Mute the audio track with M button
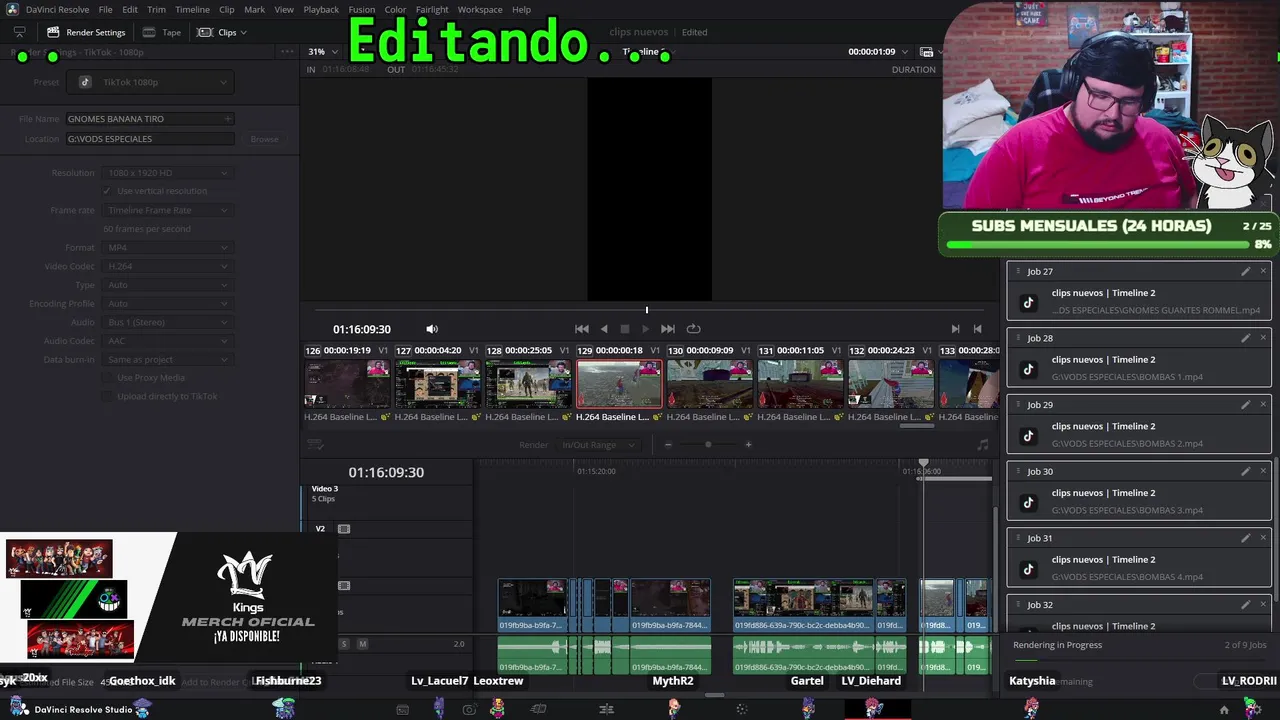This screenshot has width=1280, height=720. coord(362,644)
